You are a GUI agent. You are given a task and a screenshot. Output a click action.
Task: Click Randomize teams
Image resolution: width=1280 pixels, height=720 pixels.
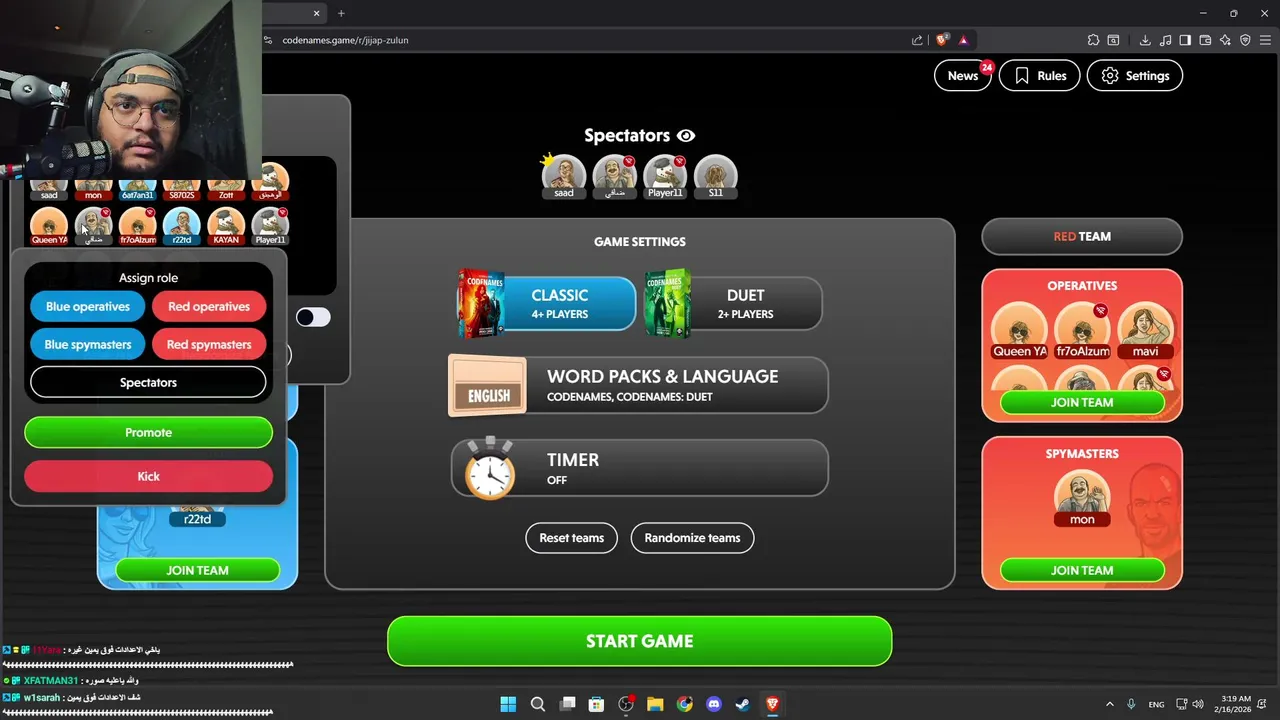[692, 538]
